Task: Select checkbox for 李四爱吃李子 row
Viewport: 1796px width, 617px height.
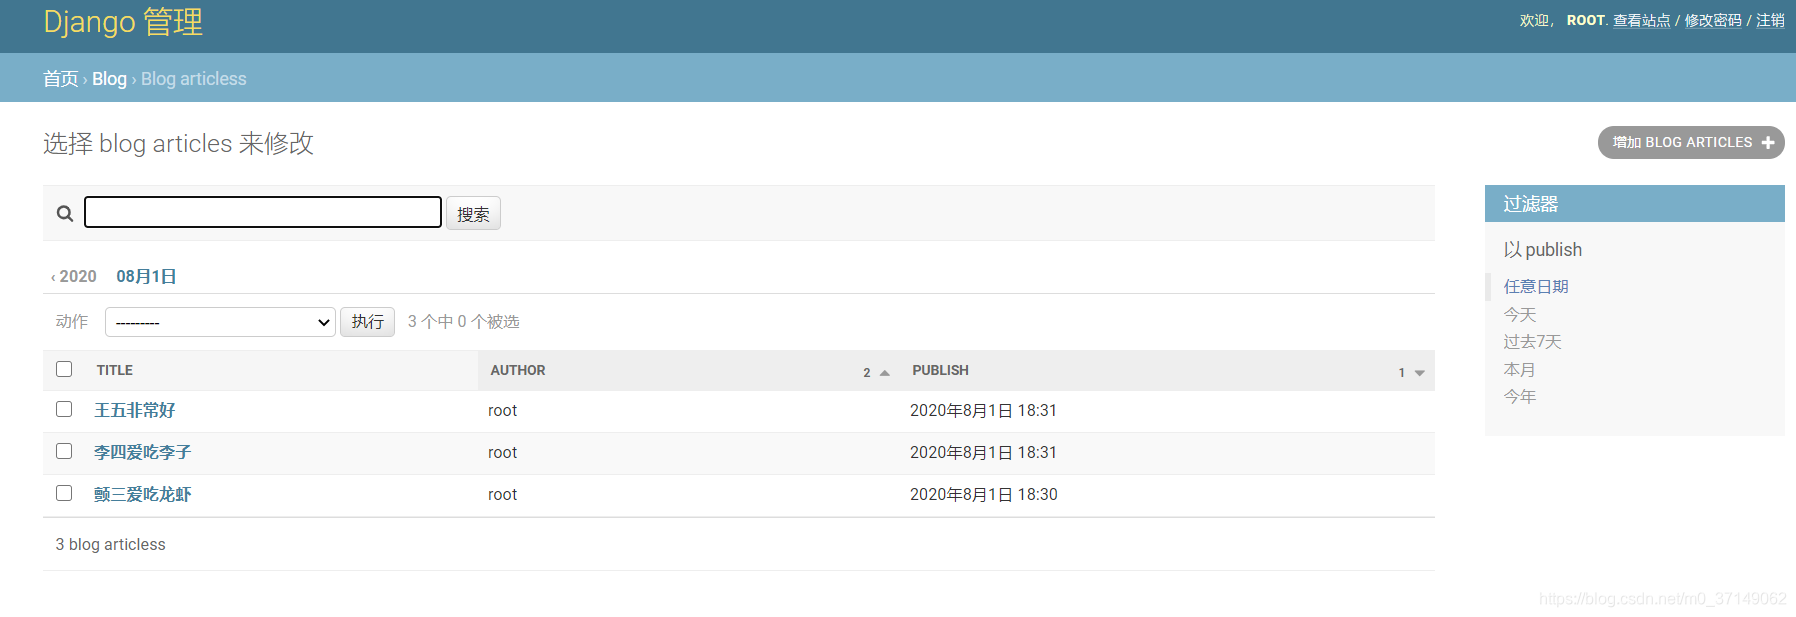Action: 64,451
